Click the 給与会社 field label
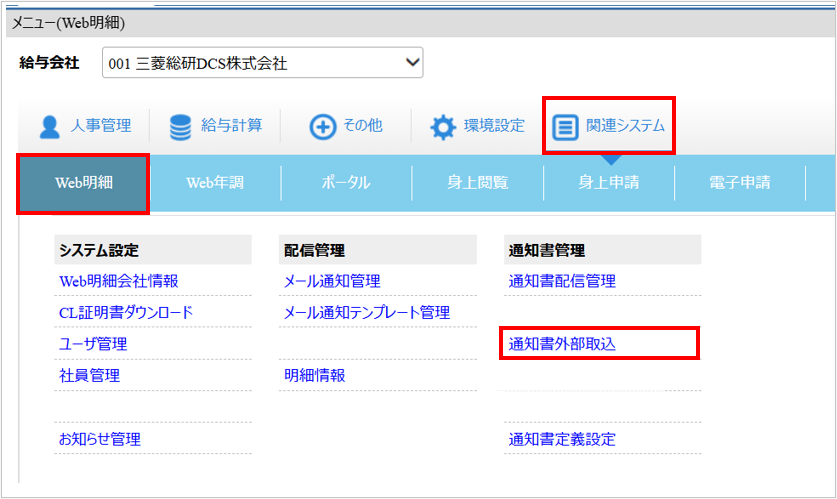This screenshot has height=499, width=837. 49,63
